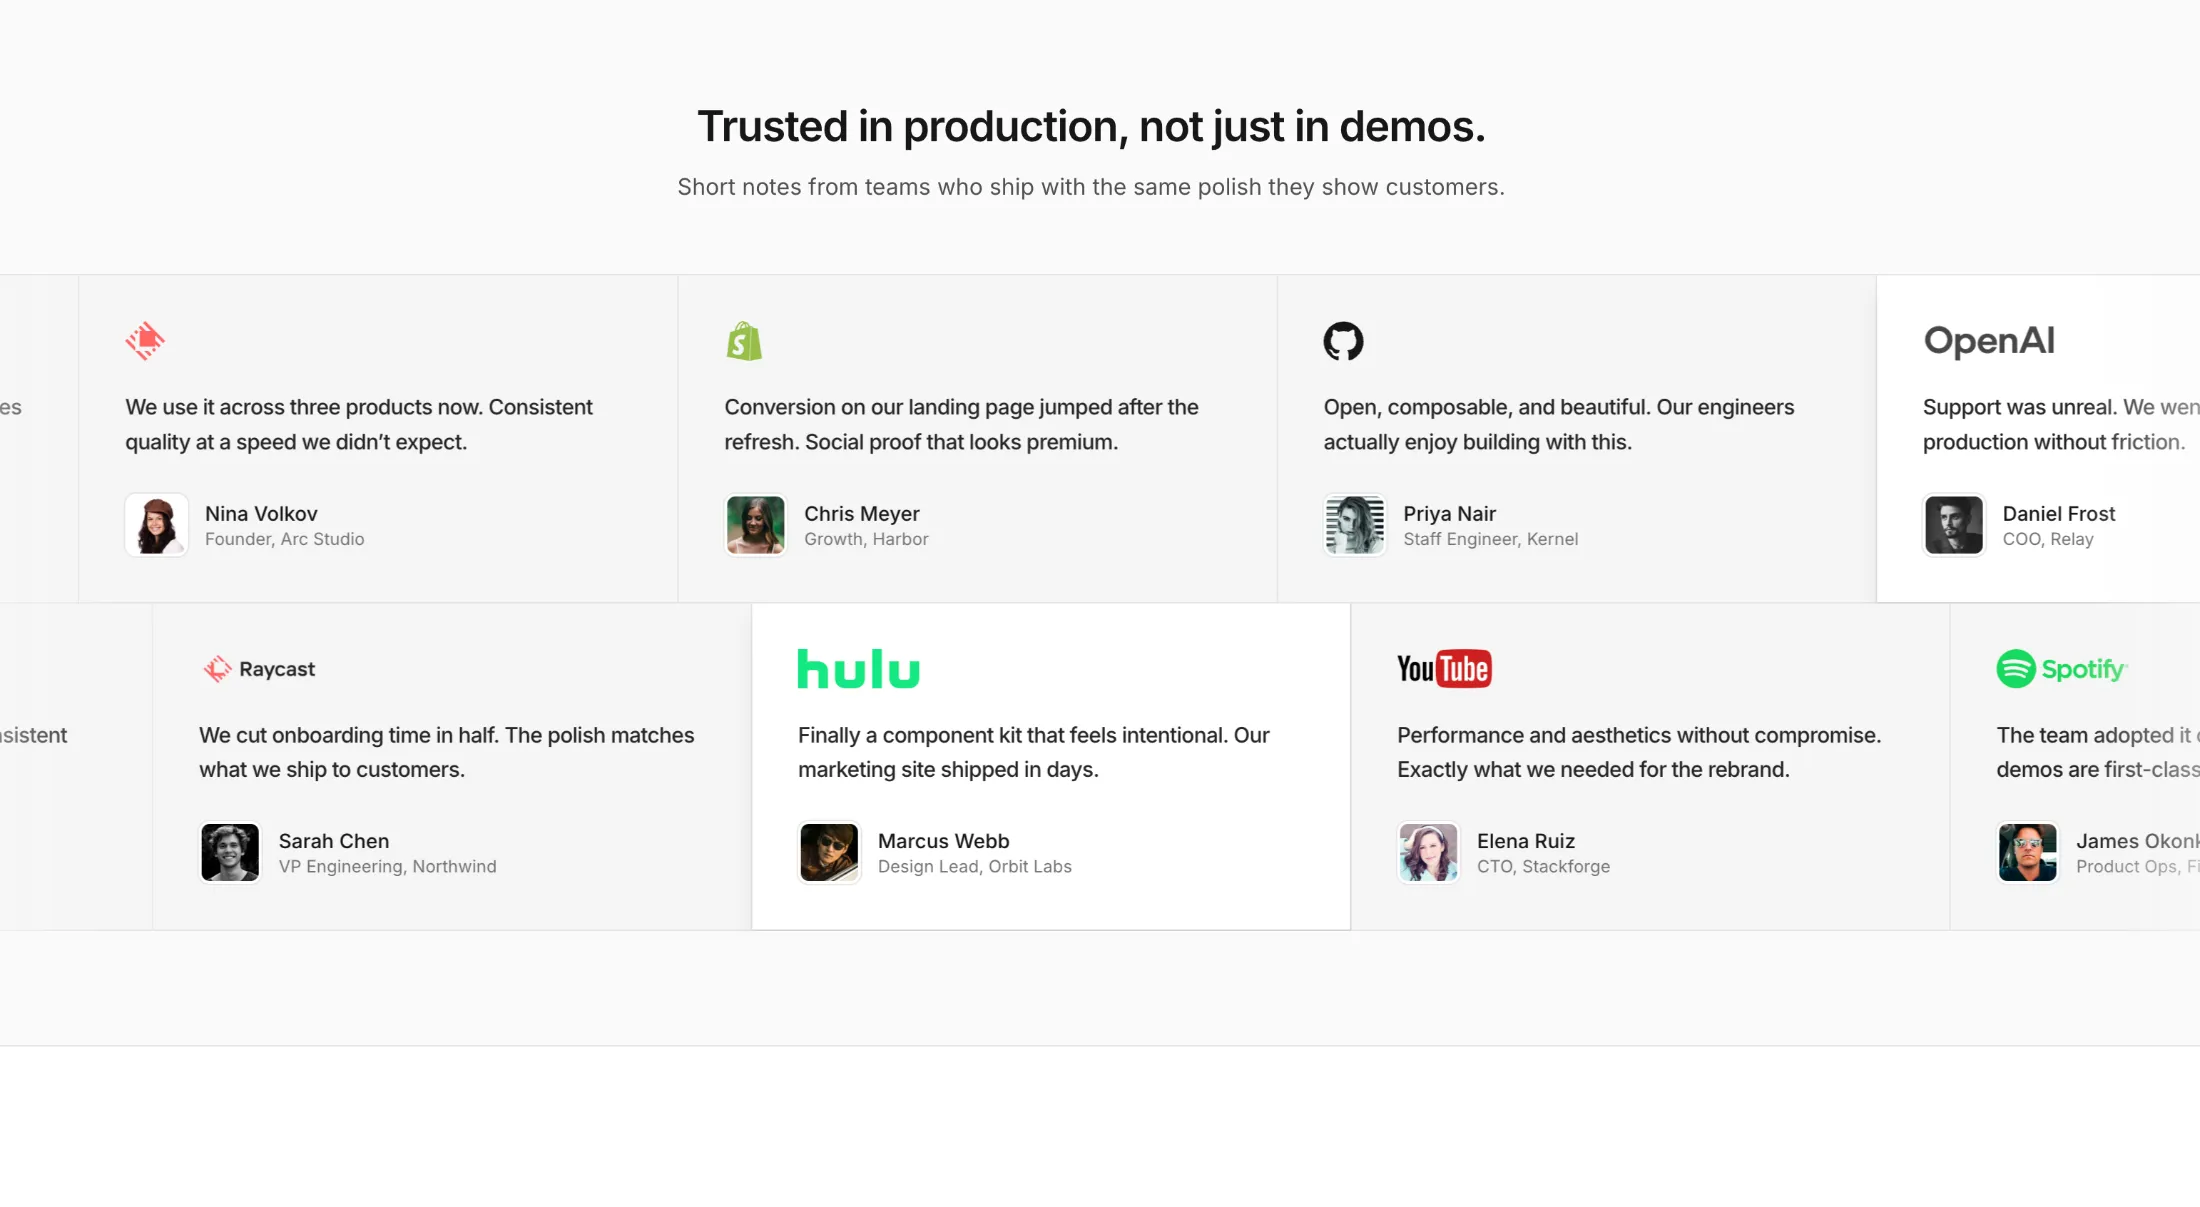2200x1207 pixels.
Task: Click Marcus Webb's avatar photo
Action: click(829, 852)
